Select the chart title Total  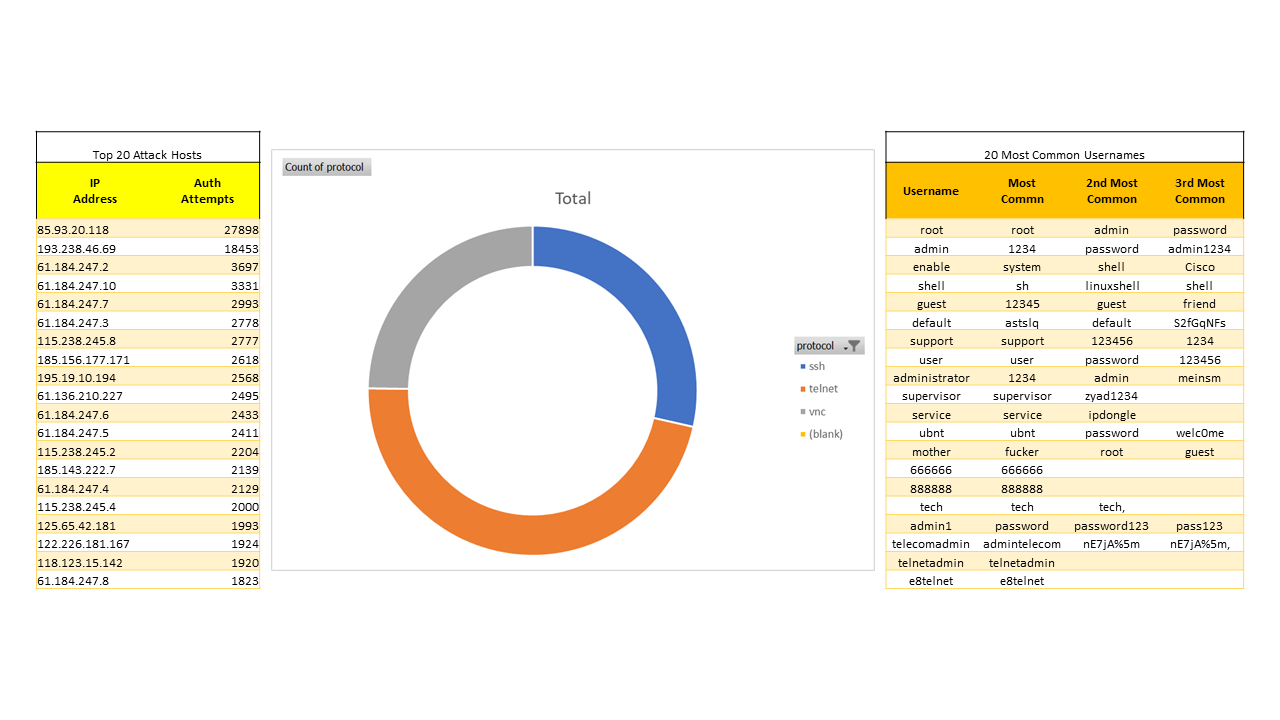[573, 199]
